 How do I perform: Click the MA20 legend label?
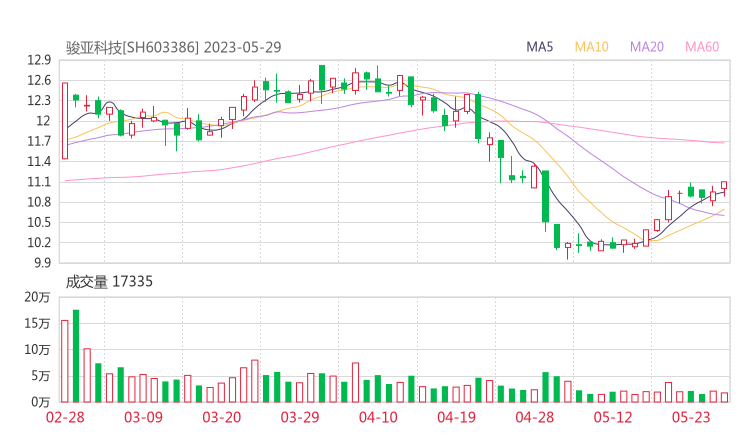click(x=647, y=47)
